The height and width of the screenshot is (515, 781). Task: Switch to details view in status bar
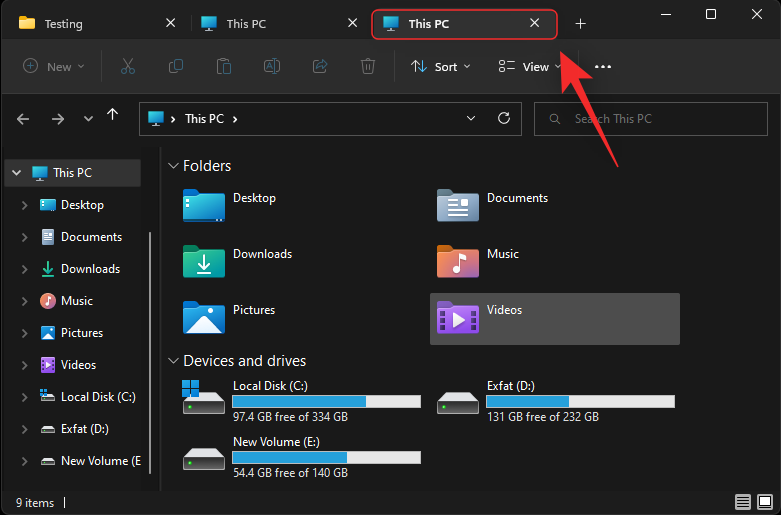pos(743,502)
